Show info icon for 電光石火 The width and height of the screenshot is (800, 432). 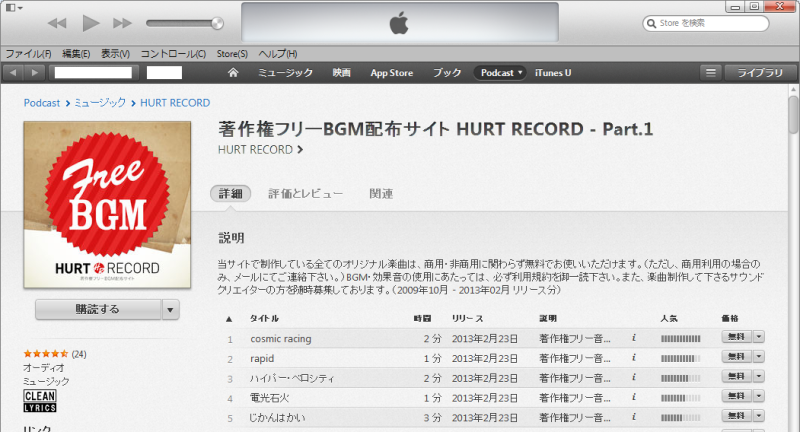pyautogui.click(x=634, y=397)
